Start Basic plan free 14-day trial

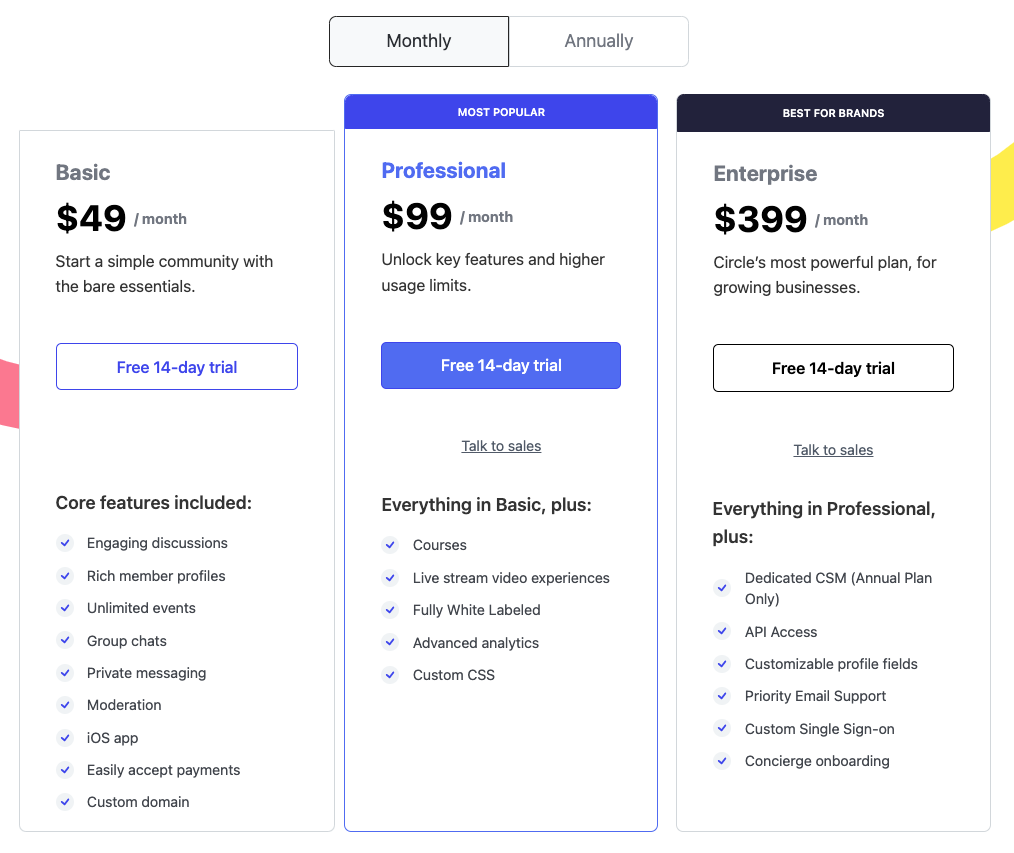coord(177,367)
